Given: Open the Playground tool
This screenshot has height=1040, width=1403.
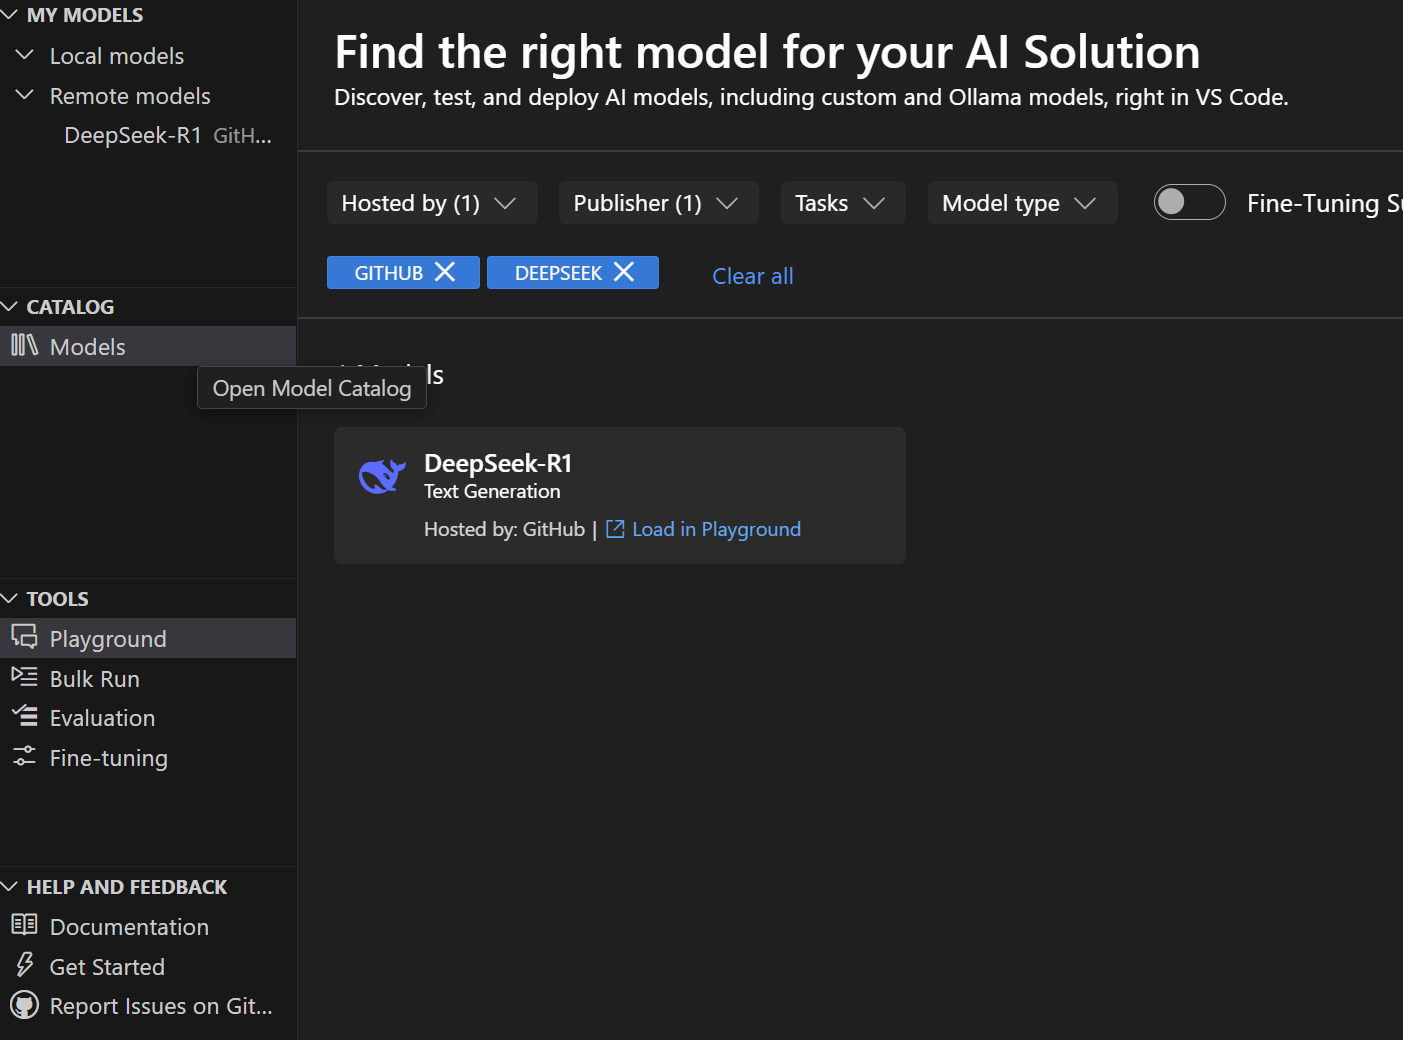Looking at the screenshot, I should [148, 638].
